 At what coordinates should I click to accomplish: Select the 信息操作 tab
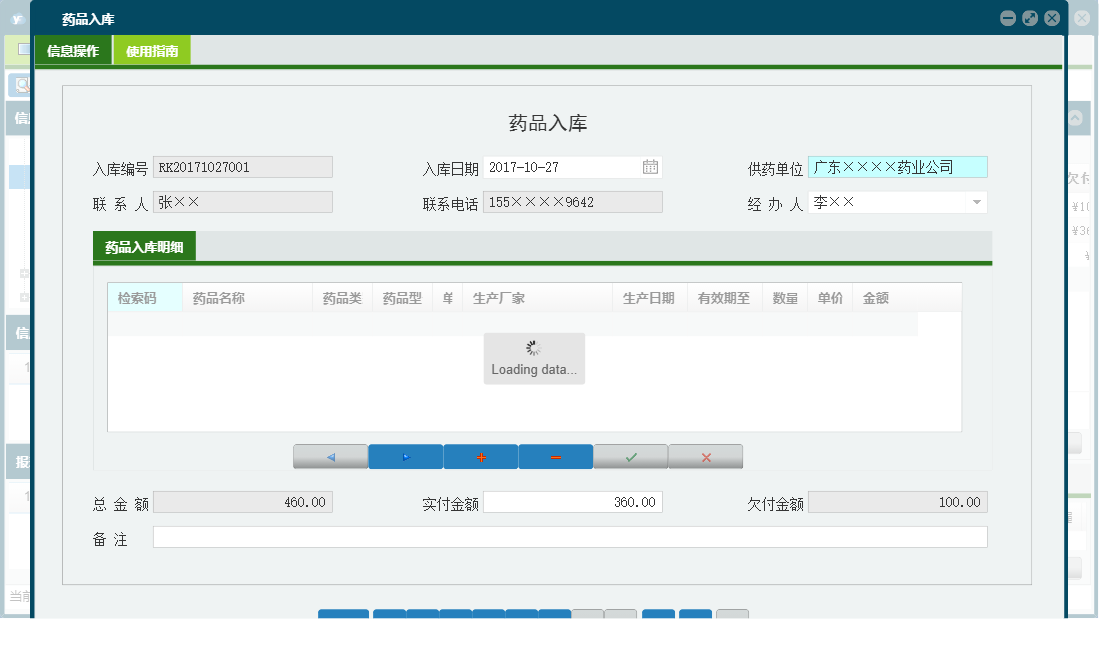coord(72,48)
